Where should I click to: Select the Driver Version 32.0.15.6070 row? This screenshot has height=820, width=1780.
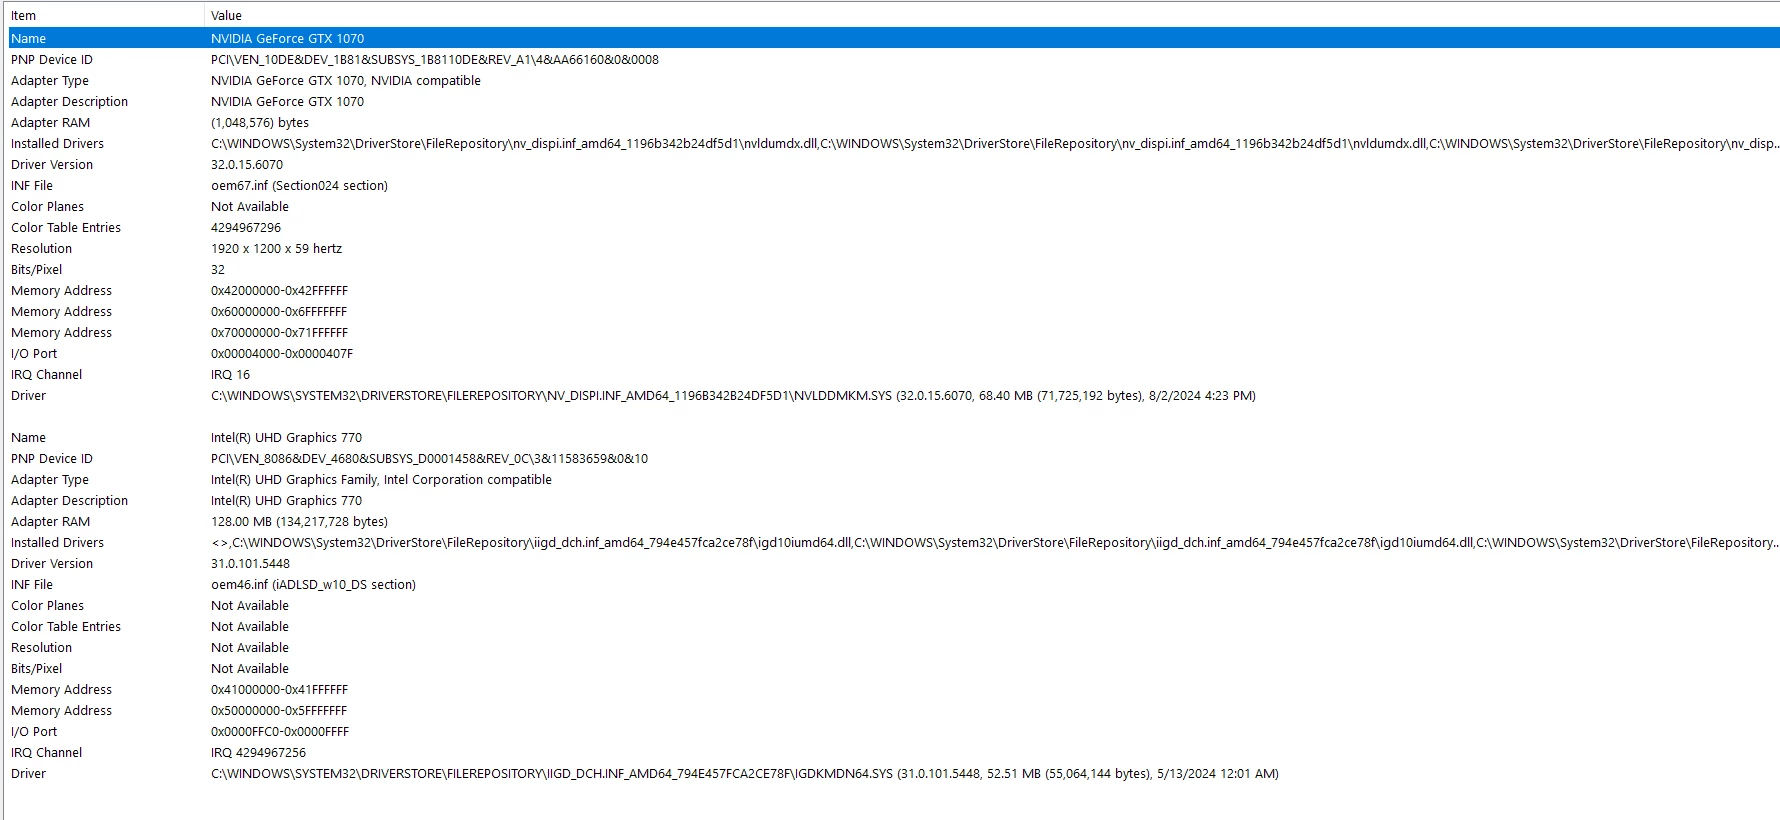(x=894, y=164)
